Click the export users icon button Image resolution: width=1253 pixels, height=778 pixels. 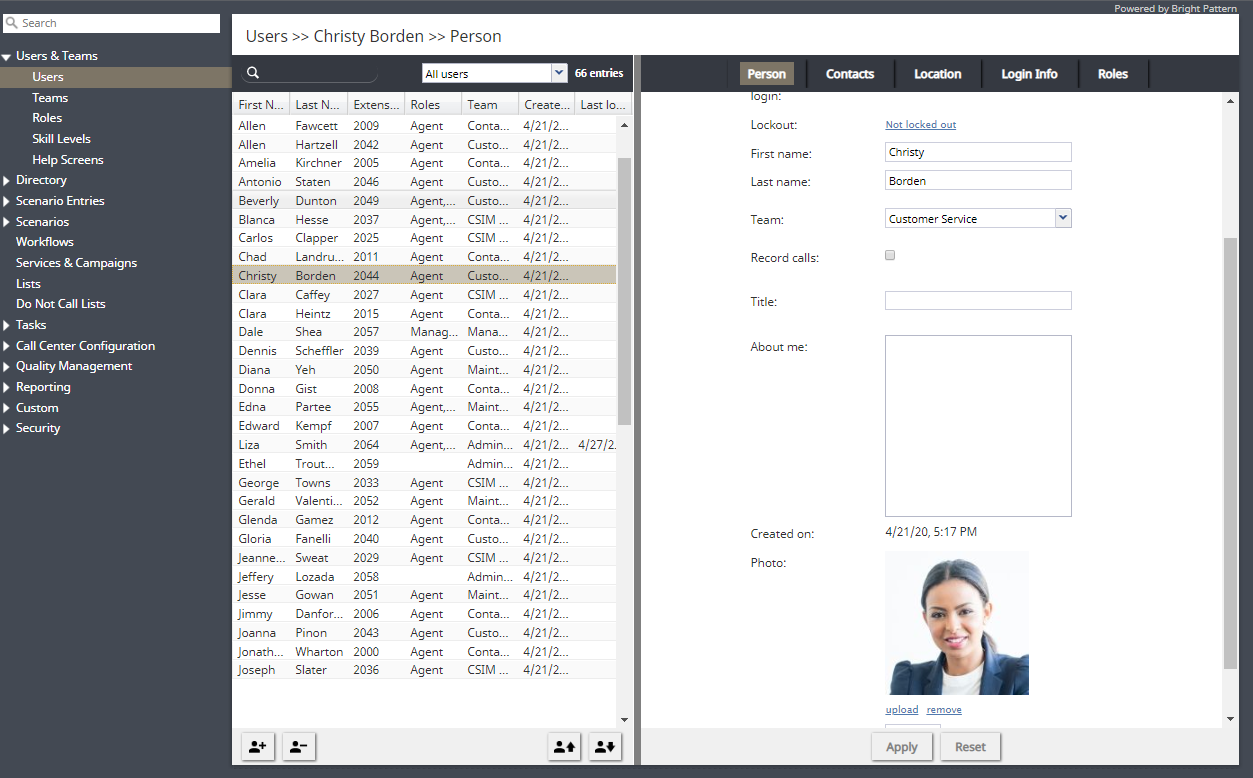605,746
